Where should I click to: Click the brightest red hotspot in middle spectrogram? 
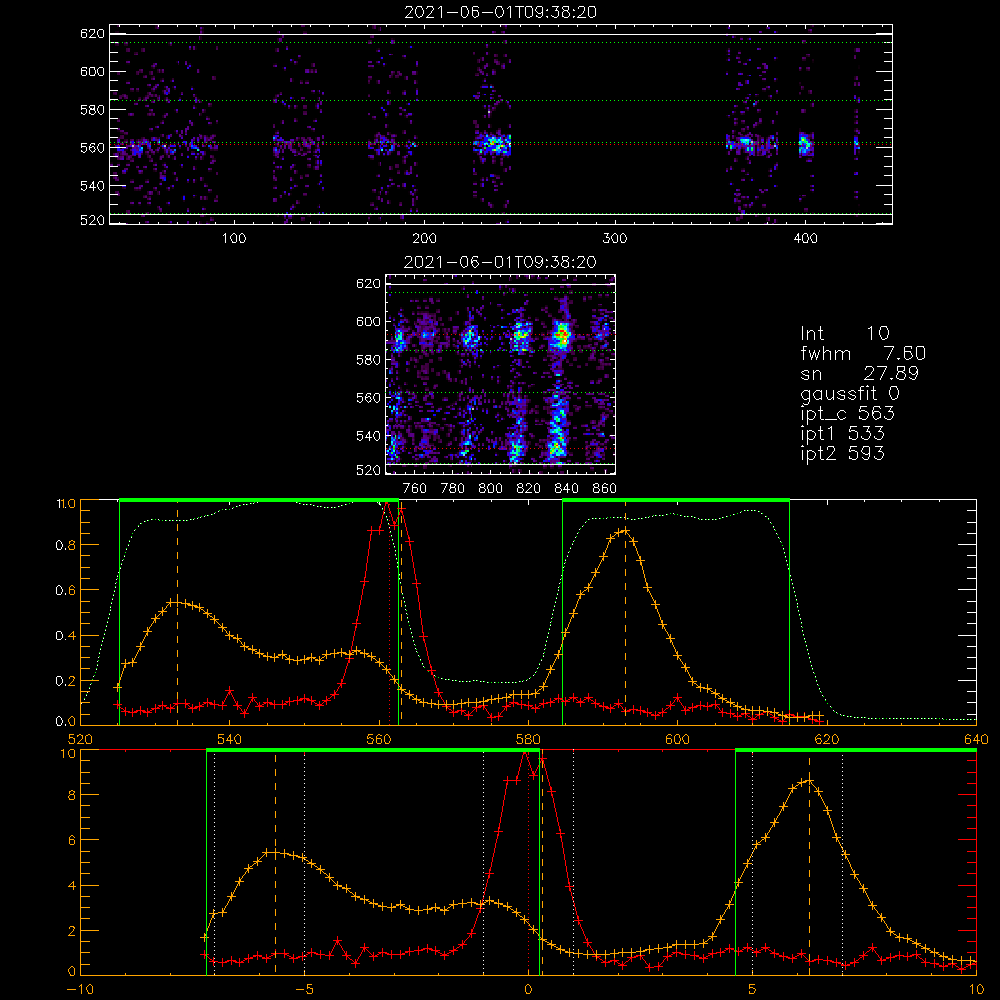[x=562, y=334]
